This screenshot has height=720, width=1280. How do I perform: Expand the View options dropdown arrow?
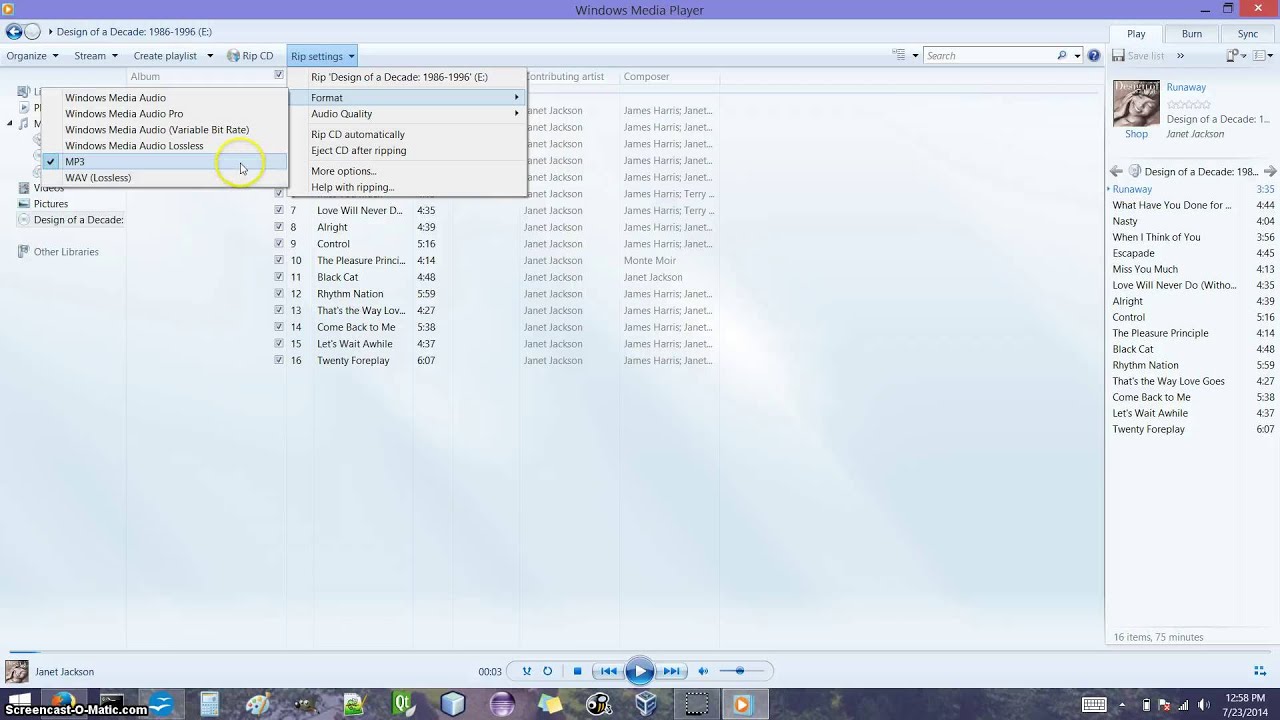click(914, 56)
